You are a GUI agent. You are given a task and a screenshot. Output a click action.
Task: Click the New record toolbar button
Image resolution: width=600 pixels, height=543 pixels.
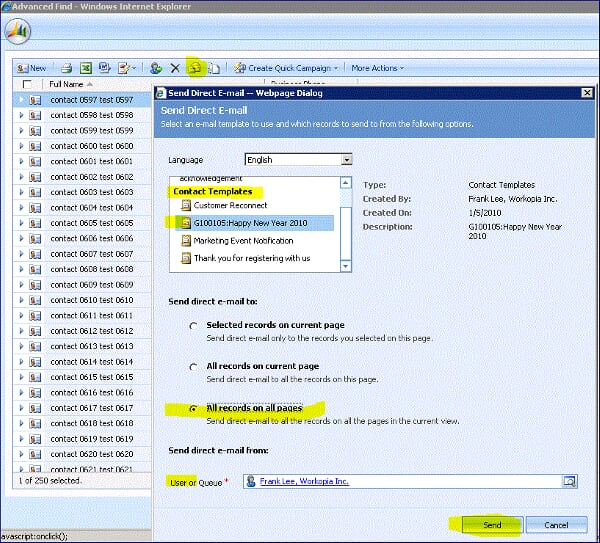click(x=32, y=68)
